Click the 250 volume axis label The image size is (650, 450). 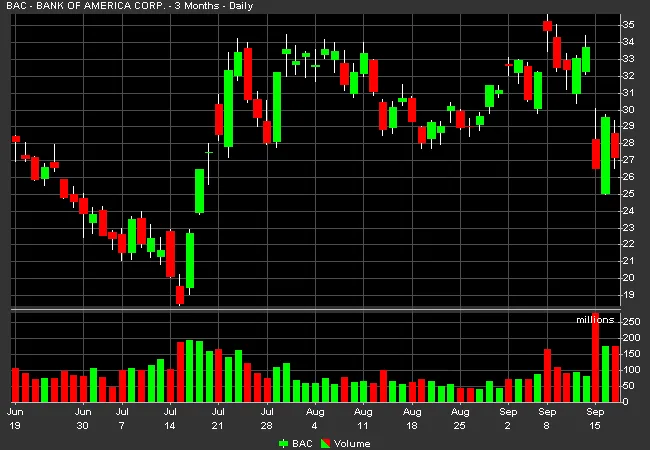631,322
